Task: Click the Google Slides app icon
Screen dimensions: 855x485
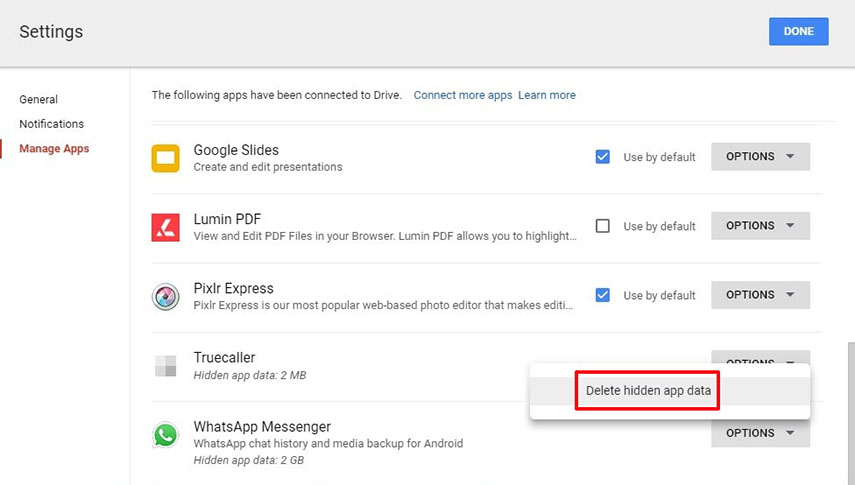Action: click(165, 158)
